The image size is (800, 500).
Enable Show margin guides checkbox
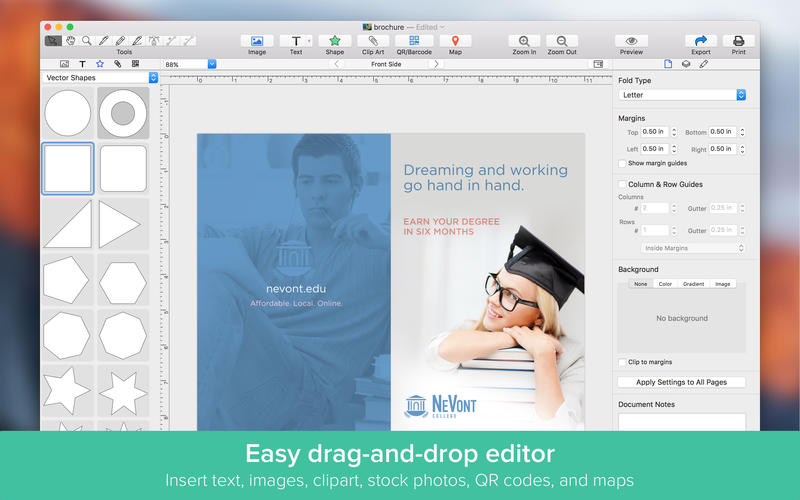tap(622, 163)
